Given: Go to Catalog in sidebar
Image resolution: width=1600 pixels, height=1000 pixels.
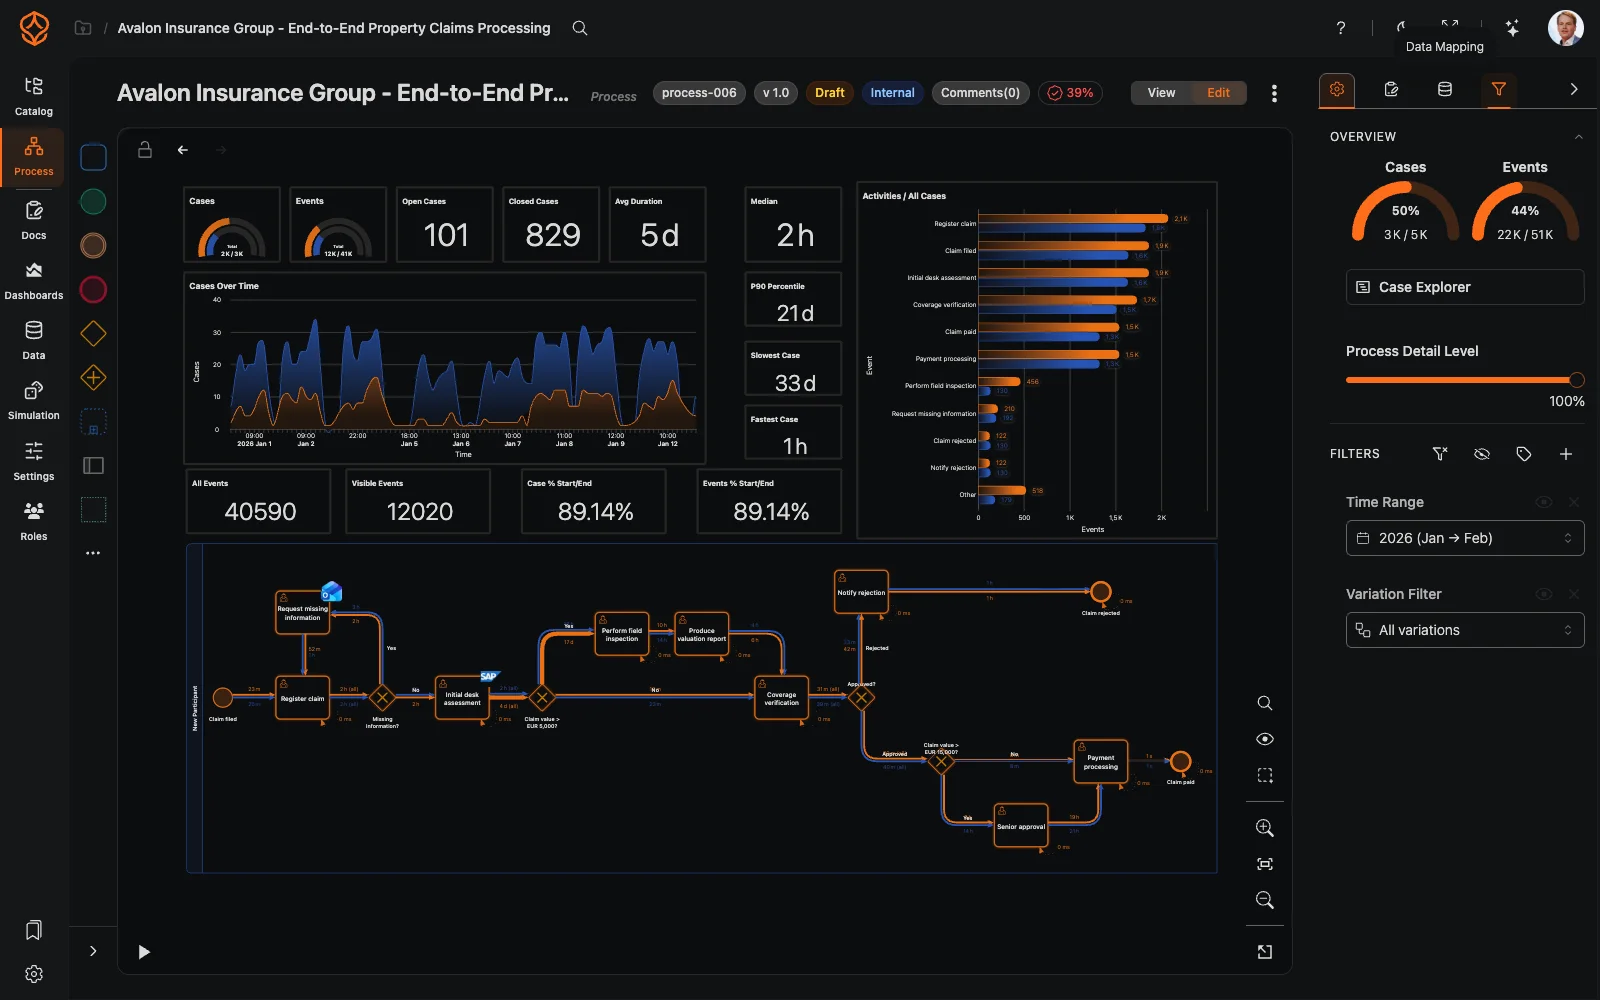Looking at the screenshot, I should [x=33, y=96].
